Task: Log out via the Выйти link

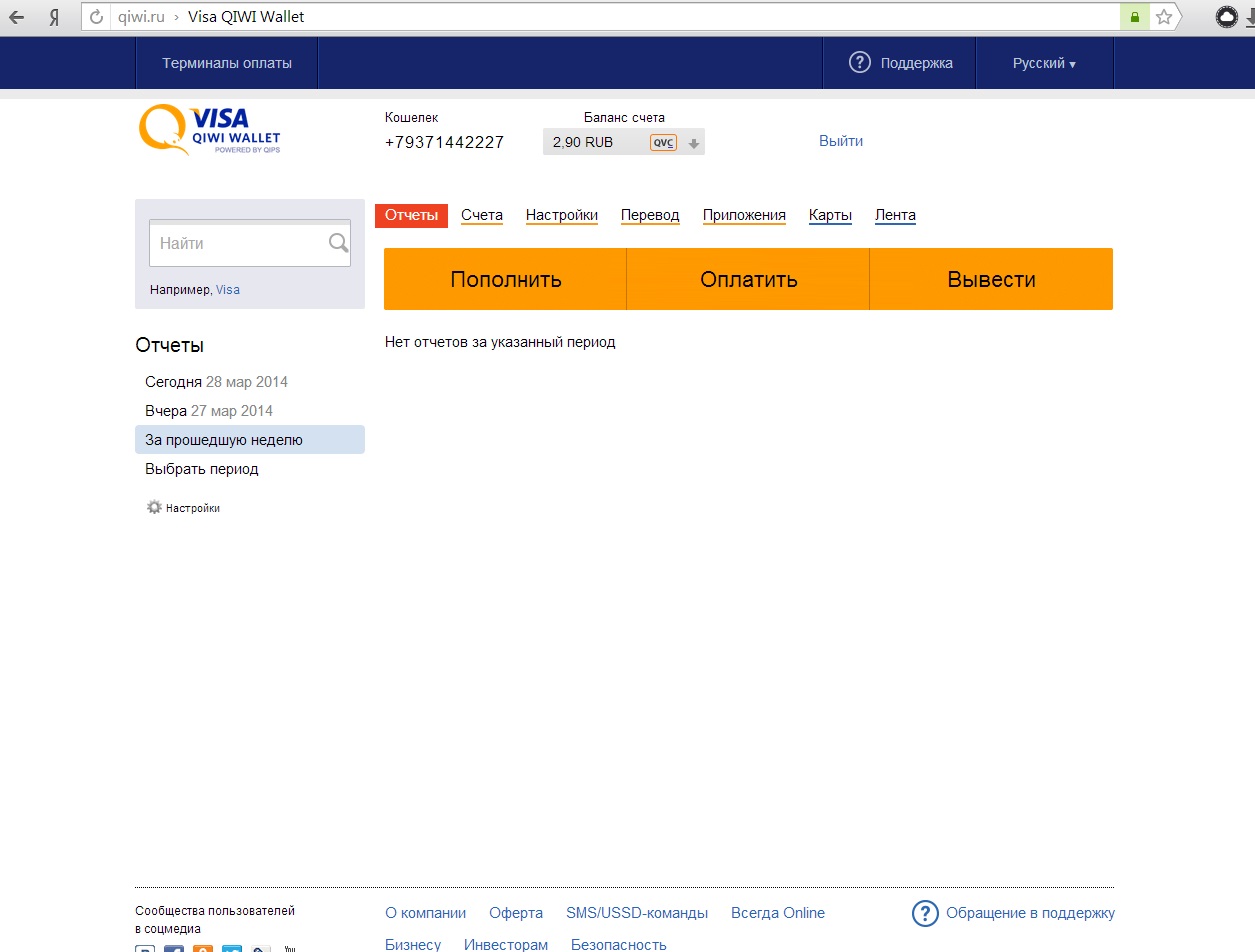Action: point(841,141)
